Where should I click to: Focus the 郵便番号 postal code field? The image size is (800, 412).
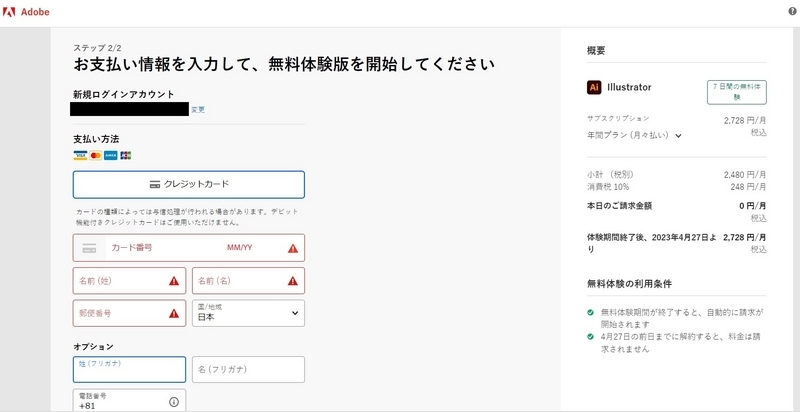[129, 314]
